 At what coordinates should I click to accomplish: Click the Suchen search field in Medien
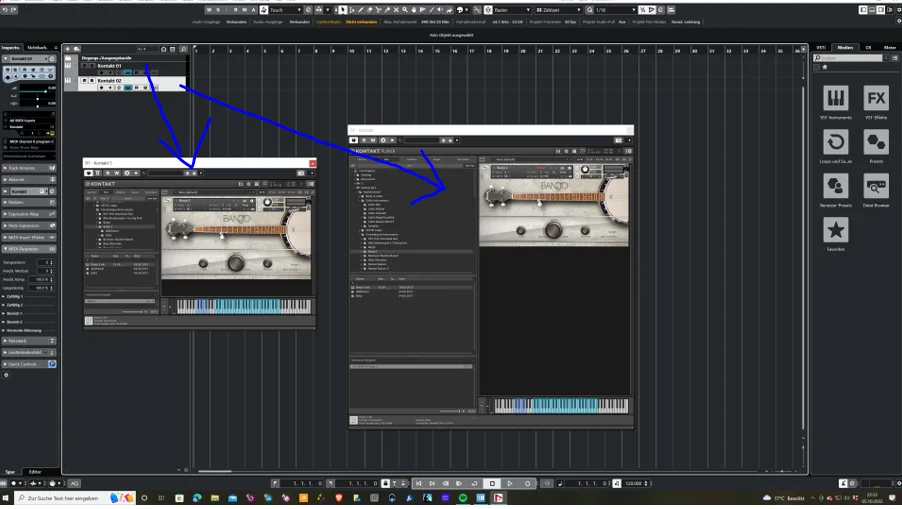click(848, 58)
